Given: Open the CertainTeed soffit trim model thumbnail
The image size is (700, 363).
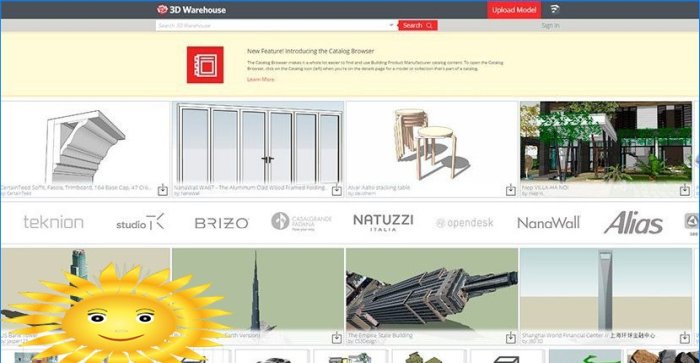Looking at the screenshot, I should (x=85, y=142).
